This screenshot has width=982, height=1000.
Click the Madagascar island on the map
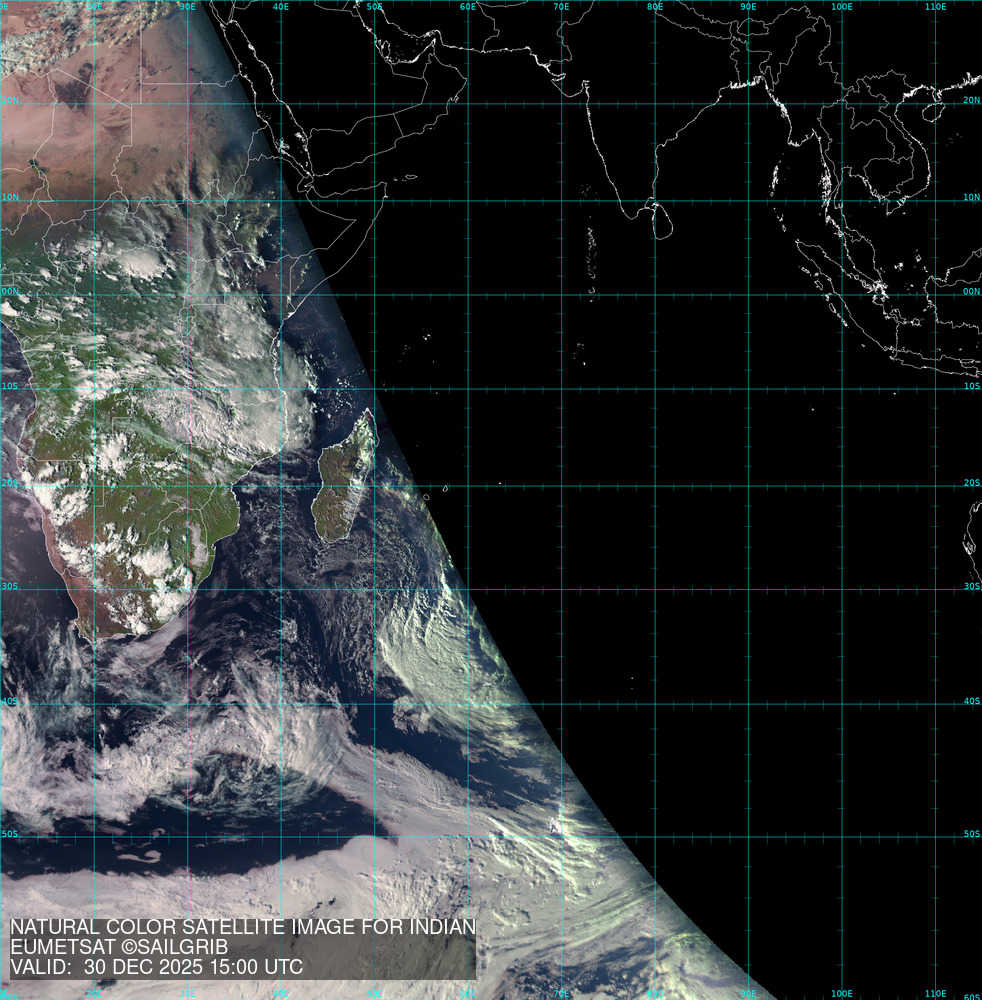pyautogui.click(x=343, y=480)
